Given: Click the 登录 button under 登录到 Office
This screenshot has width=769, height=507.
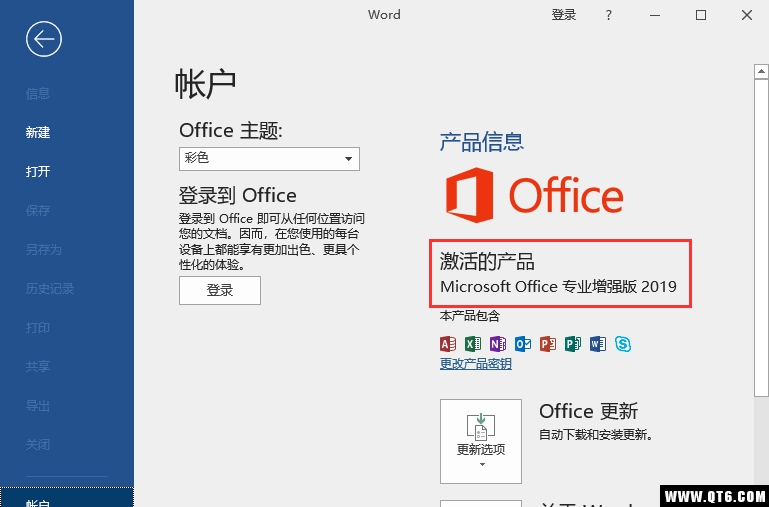Looking at the screenshot, I should point(220,290).
